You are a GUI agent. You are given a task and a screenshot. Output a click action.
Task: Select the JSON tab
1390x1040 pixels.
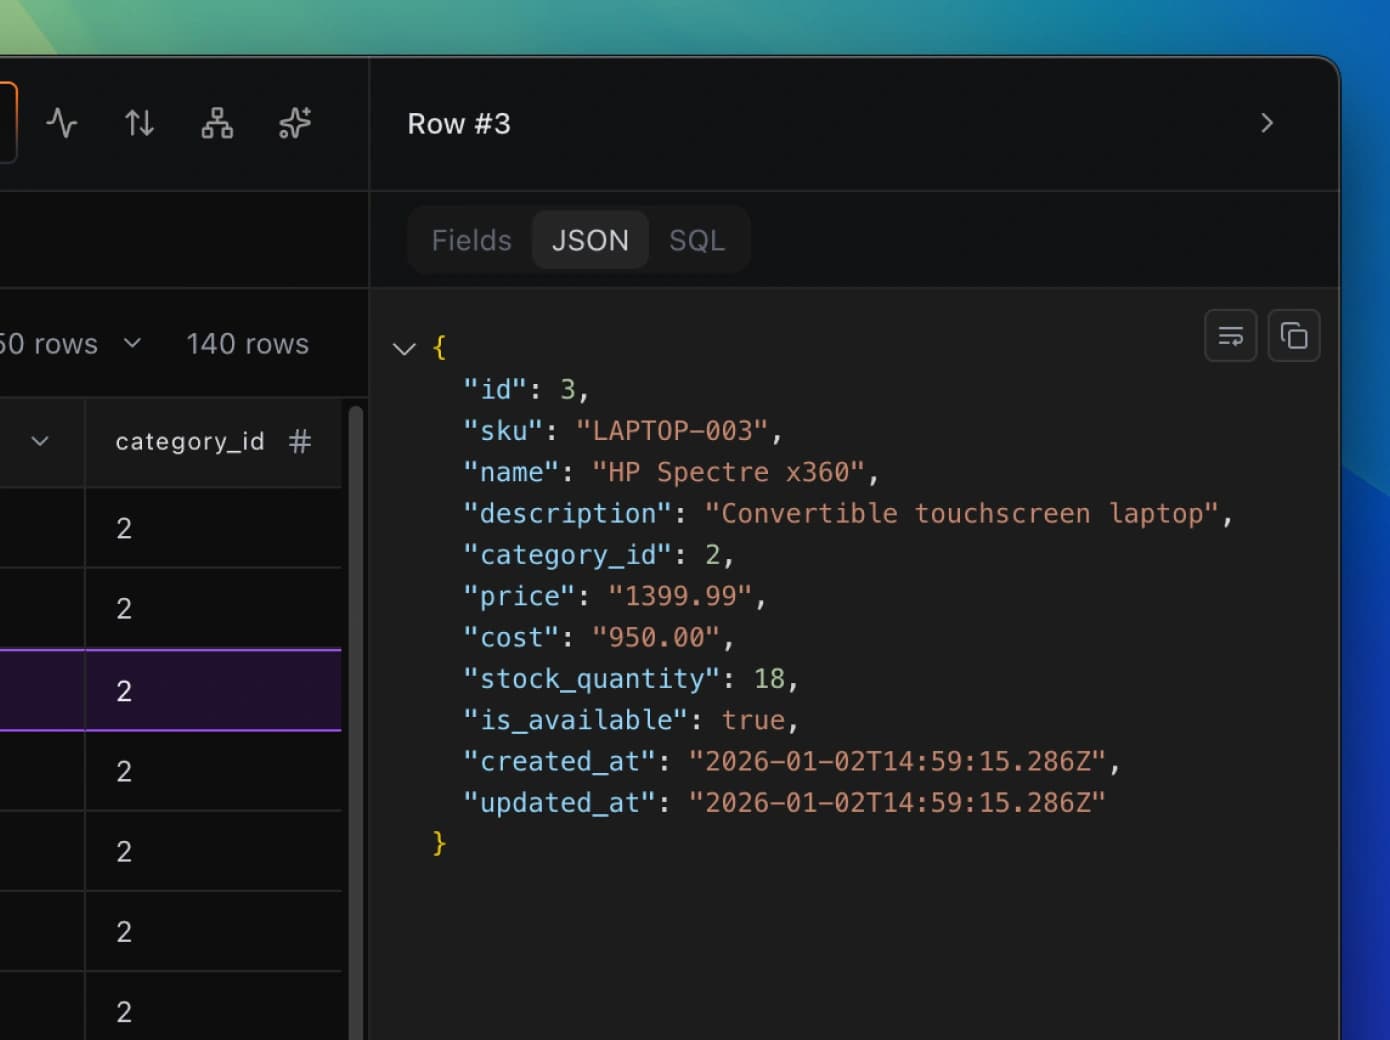click(590, 240)
